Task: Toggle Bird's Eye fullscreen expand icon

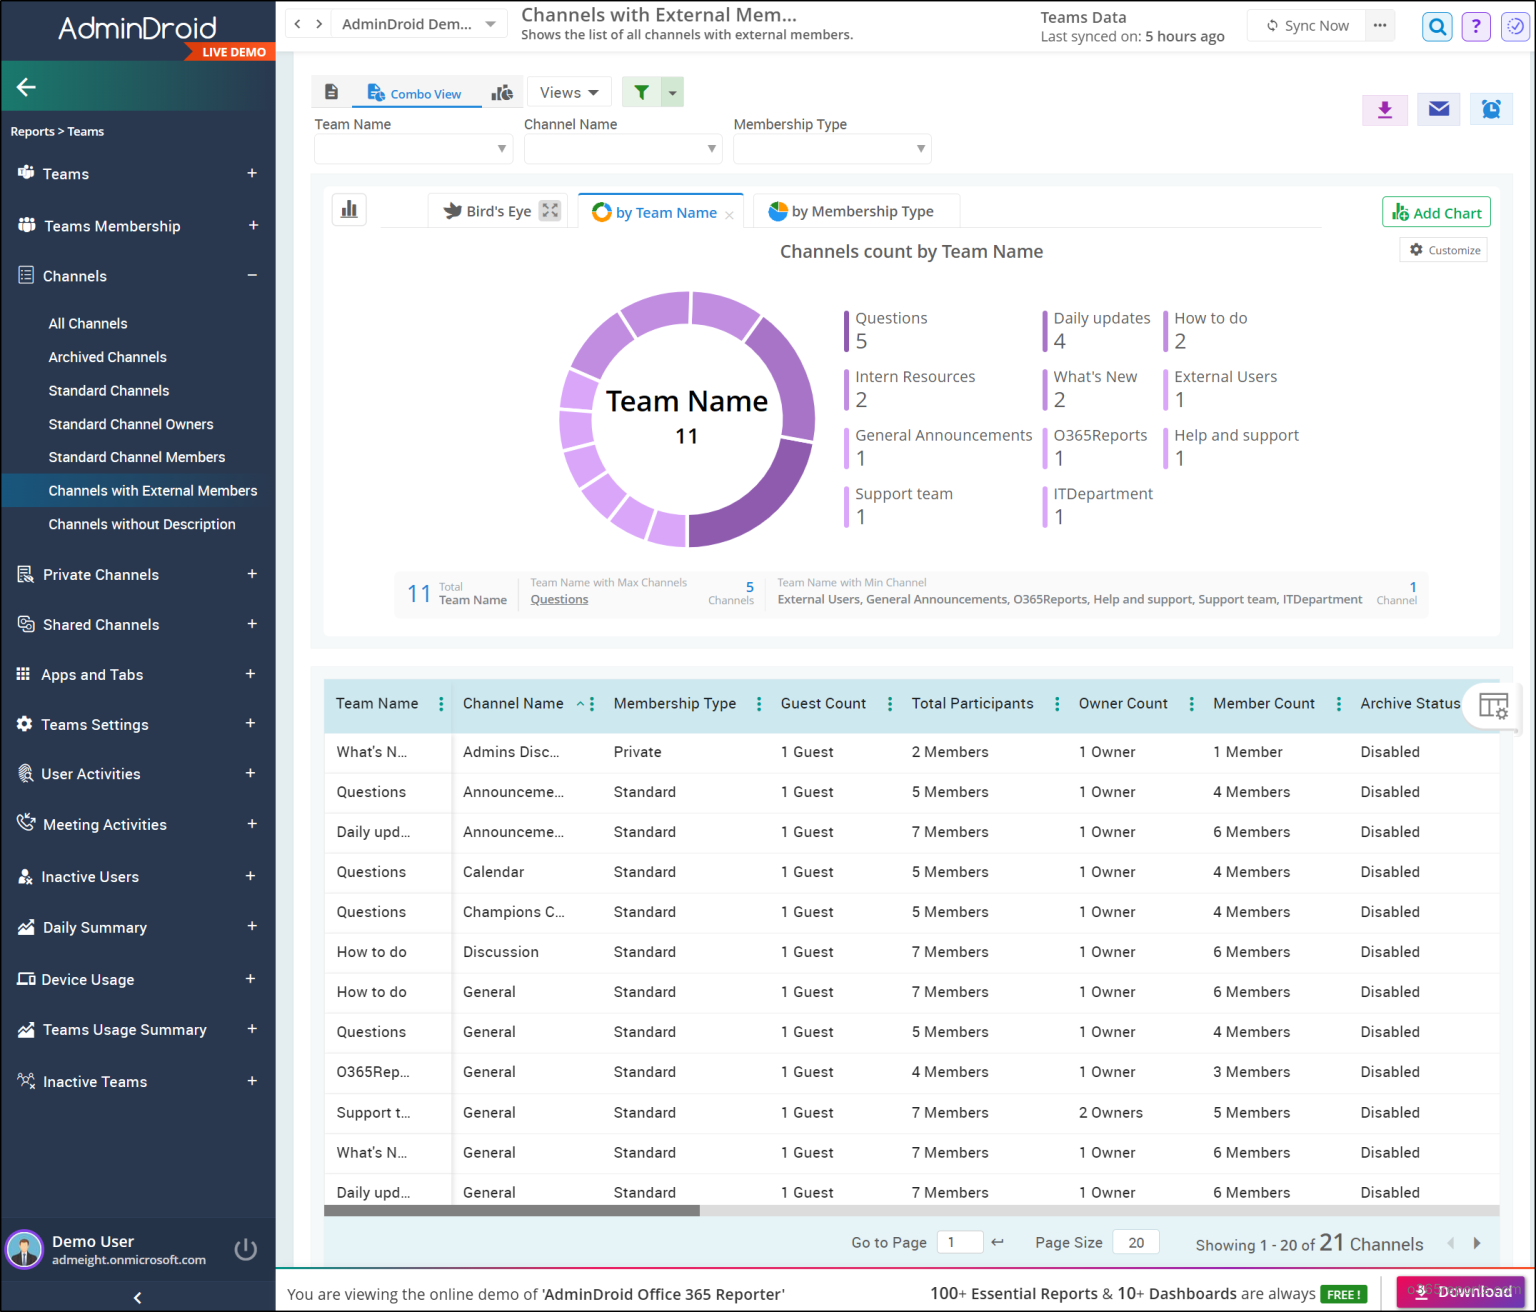Action: pyautogui.click(x=550, y=210)
